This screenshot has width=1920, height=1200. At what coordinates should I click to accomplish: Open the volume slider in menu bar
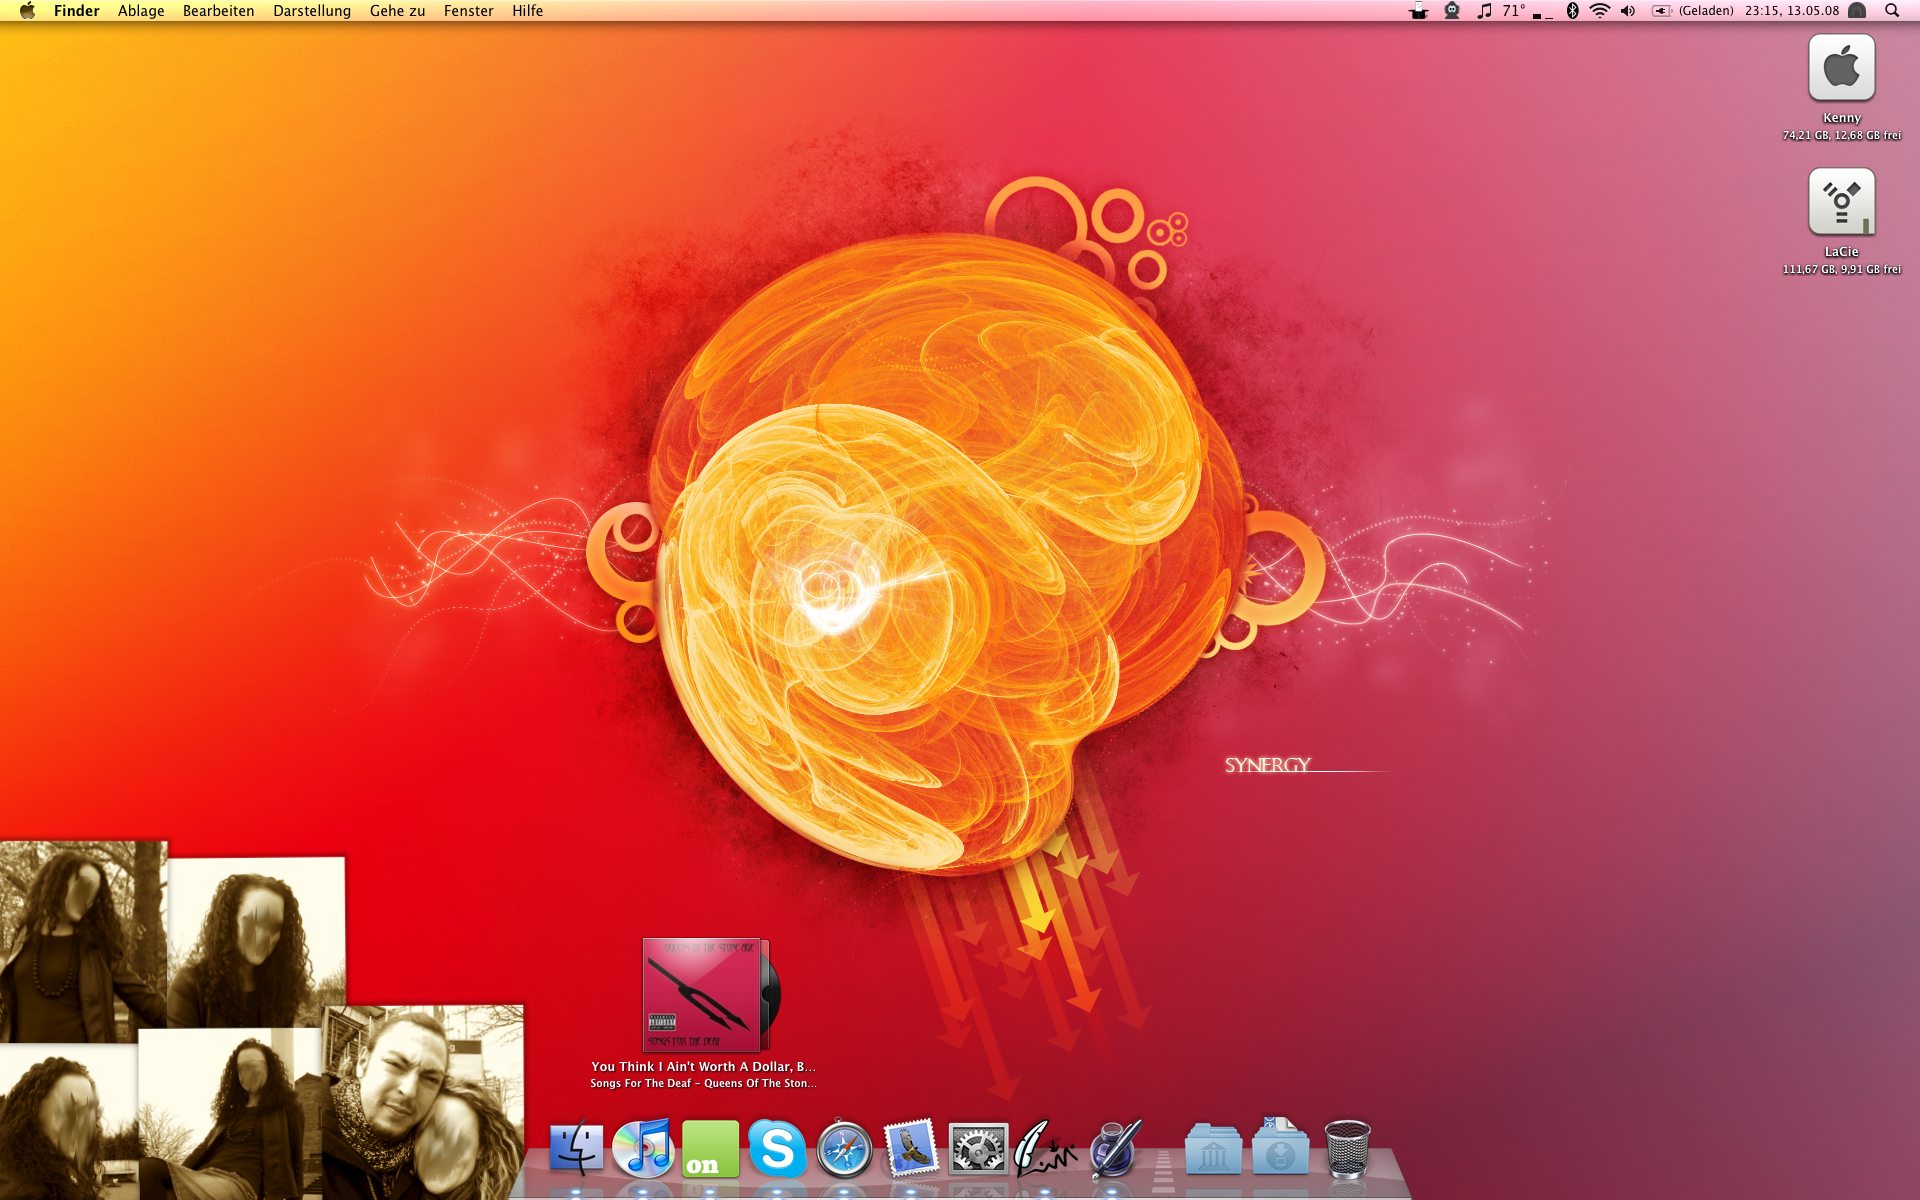coord(1628,11)
